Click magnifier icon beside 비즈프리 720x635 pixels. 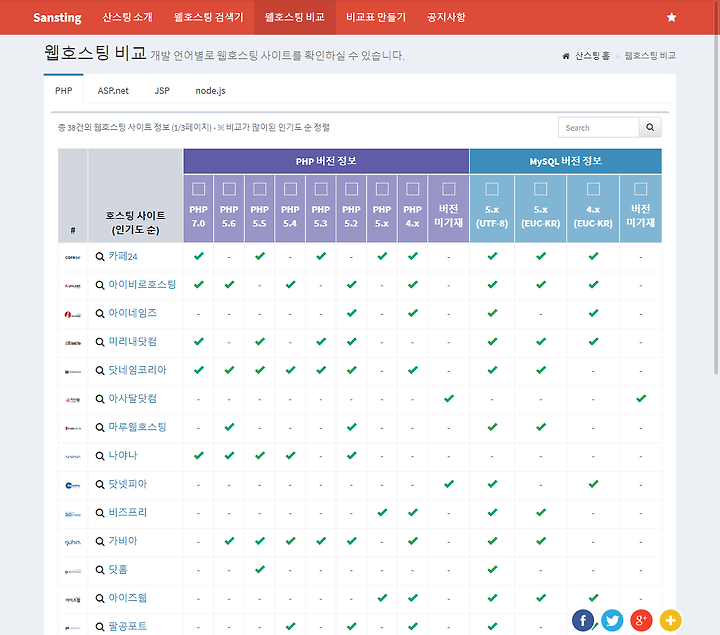100,513
